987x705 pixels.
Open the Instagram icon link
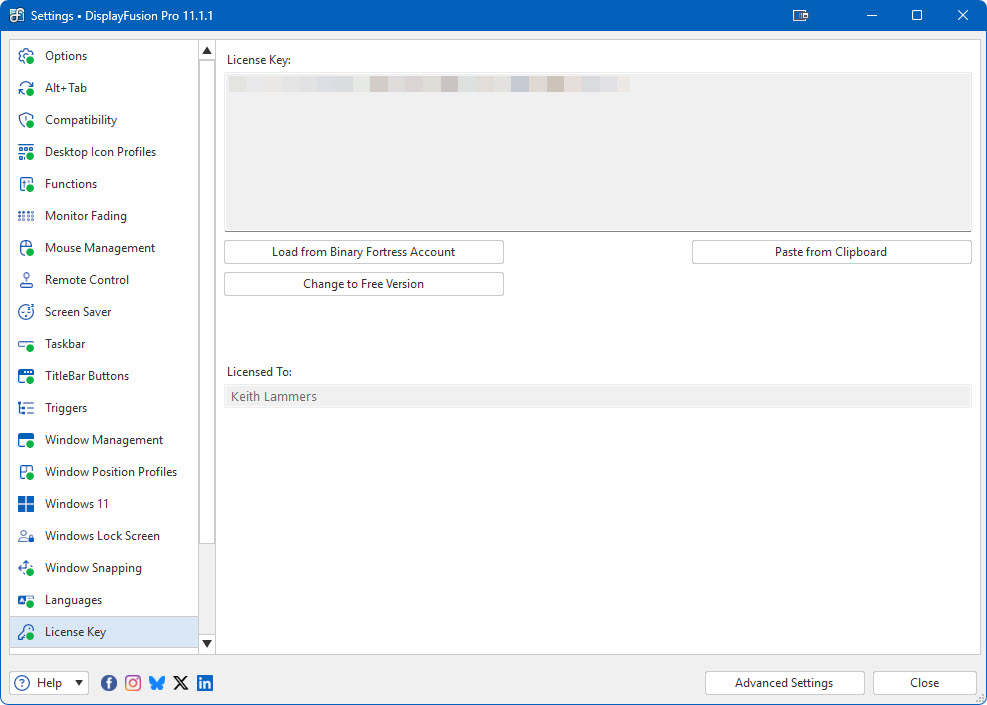[x=133, y=683]
